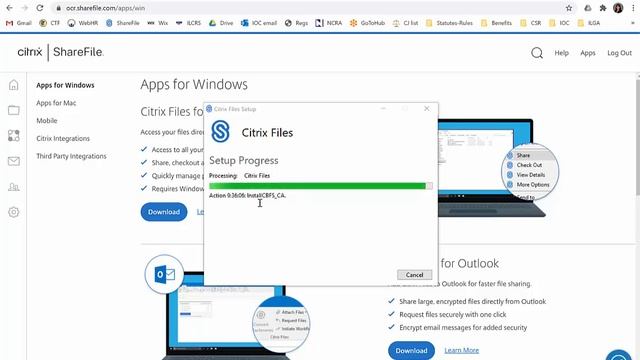Select Apps for Windows in the sidebar
The image size is (640, 360).
65,85
